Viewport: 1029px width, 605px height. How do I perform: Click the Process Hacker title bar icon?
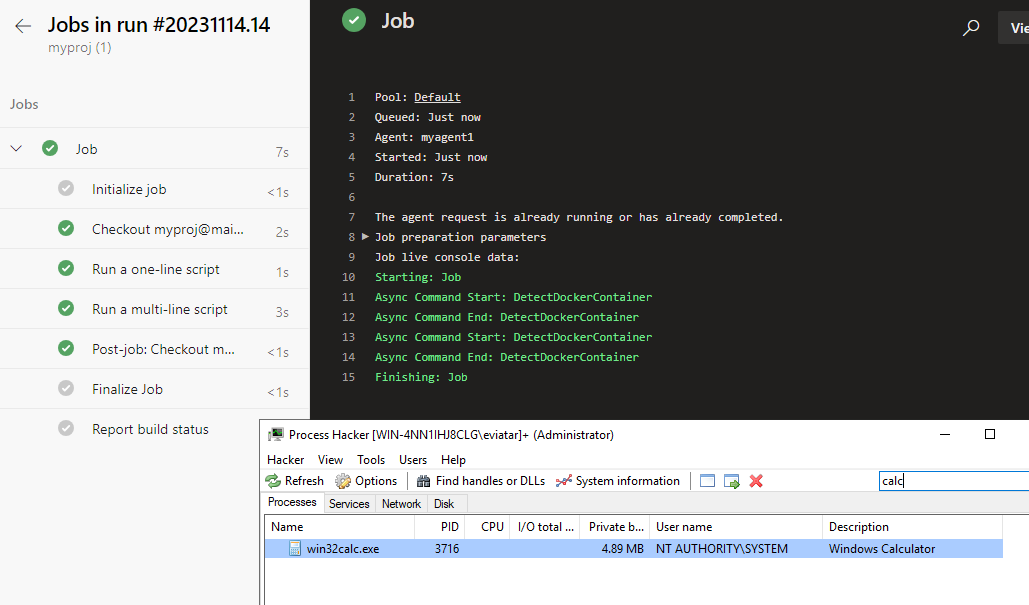click(276, 434)
